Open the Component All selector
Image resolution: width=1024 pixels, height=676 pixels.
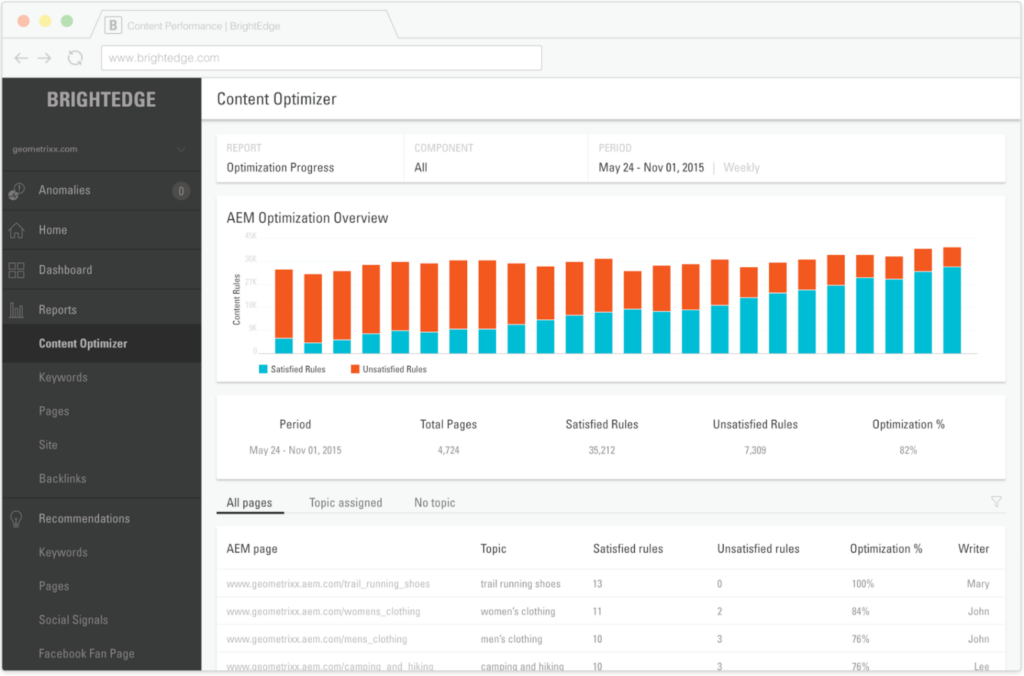point(421,168)
